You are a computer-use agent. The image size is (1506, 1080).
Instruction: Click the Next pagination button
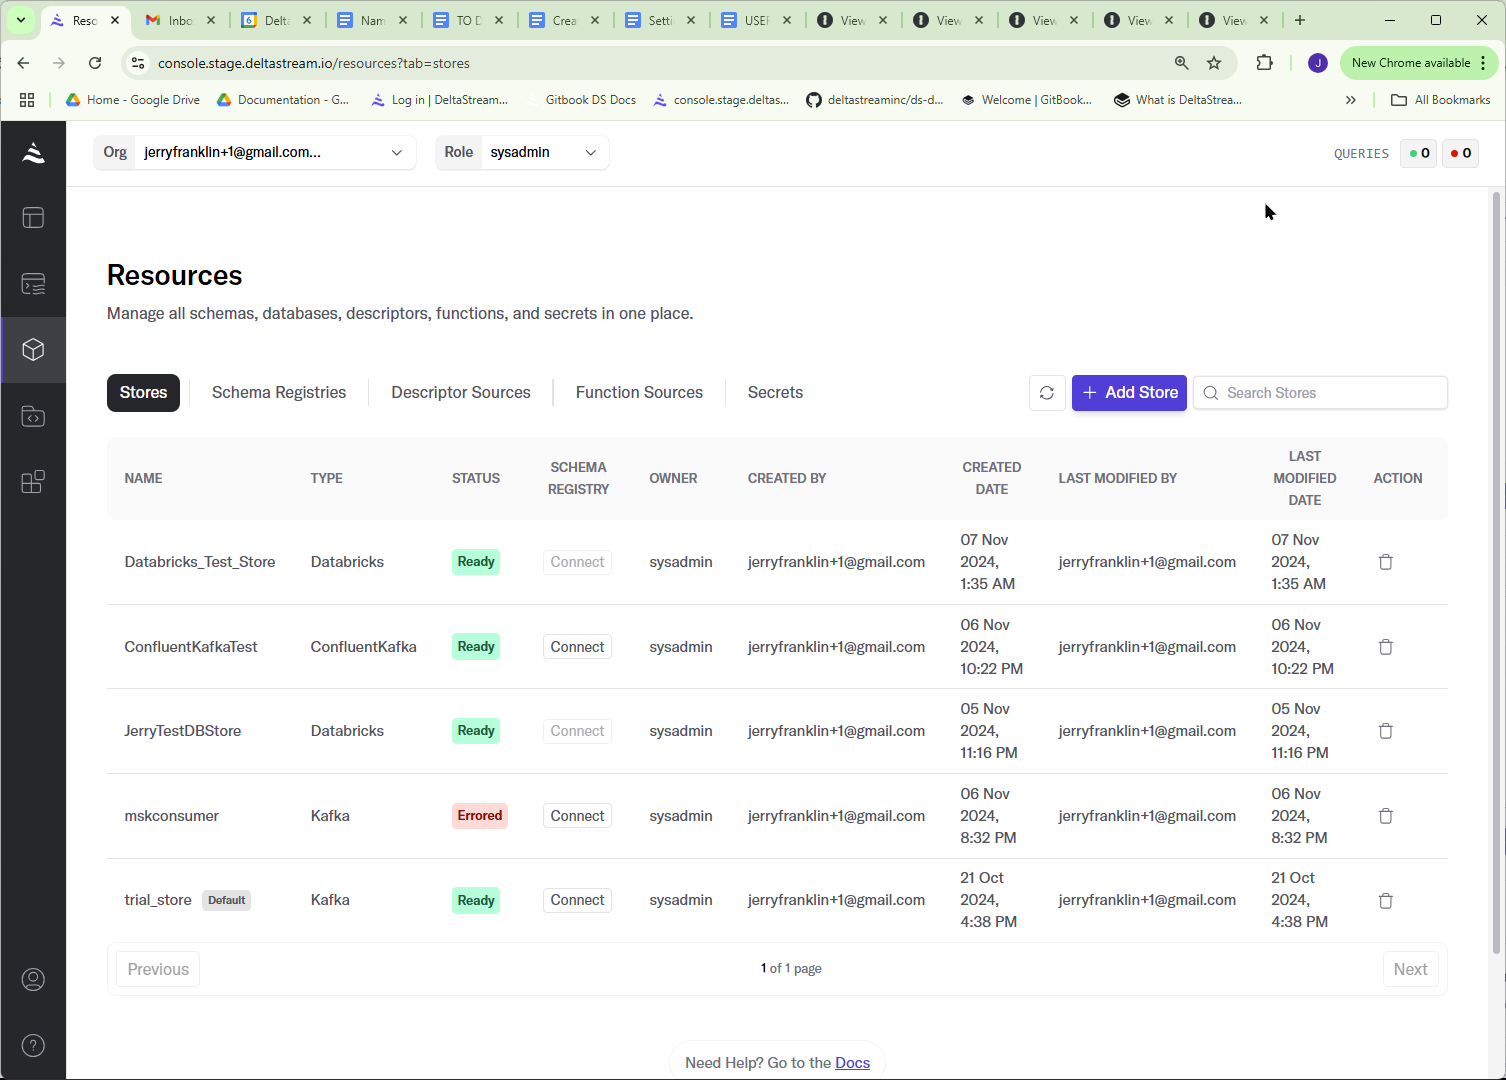(1410, 969)
